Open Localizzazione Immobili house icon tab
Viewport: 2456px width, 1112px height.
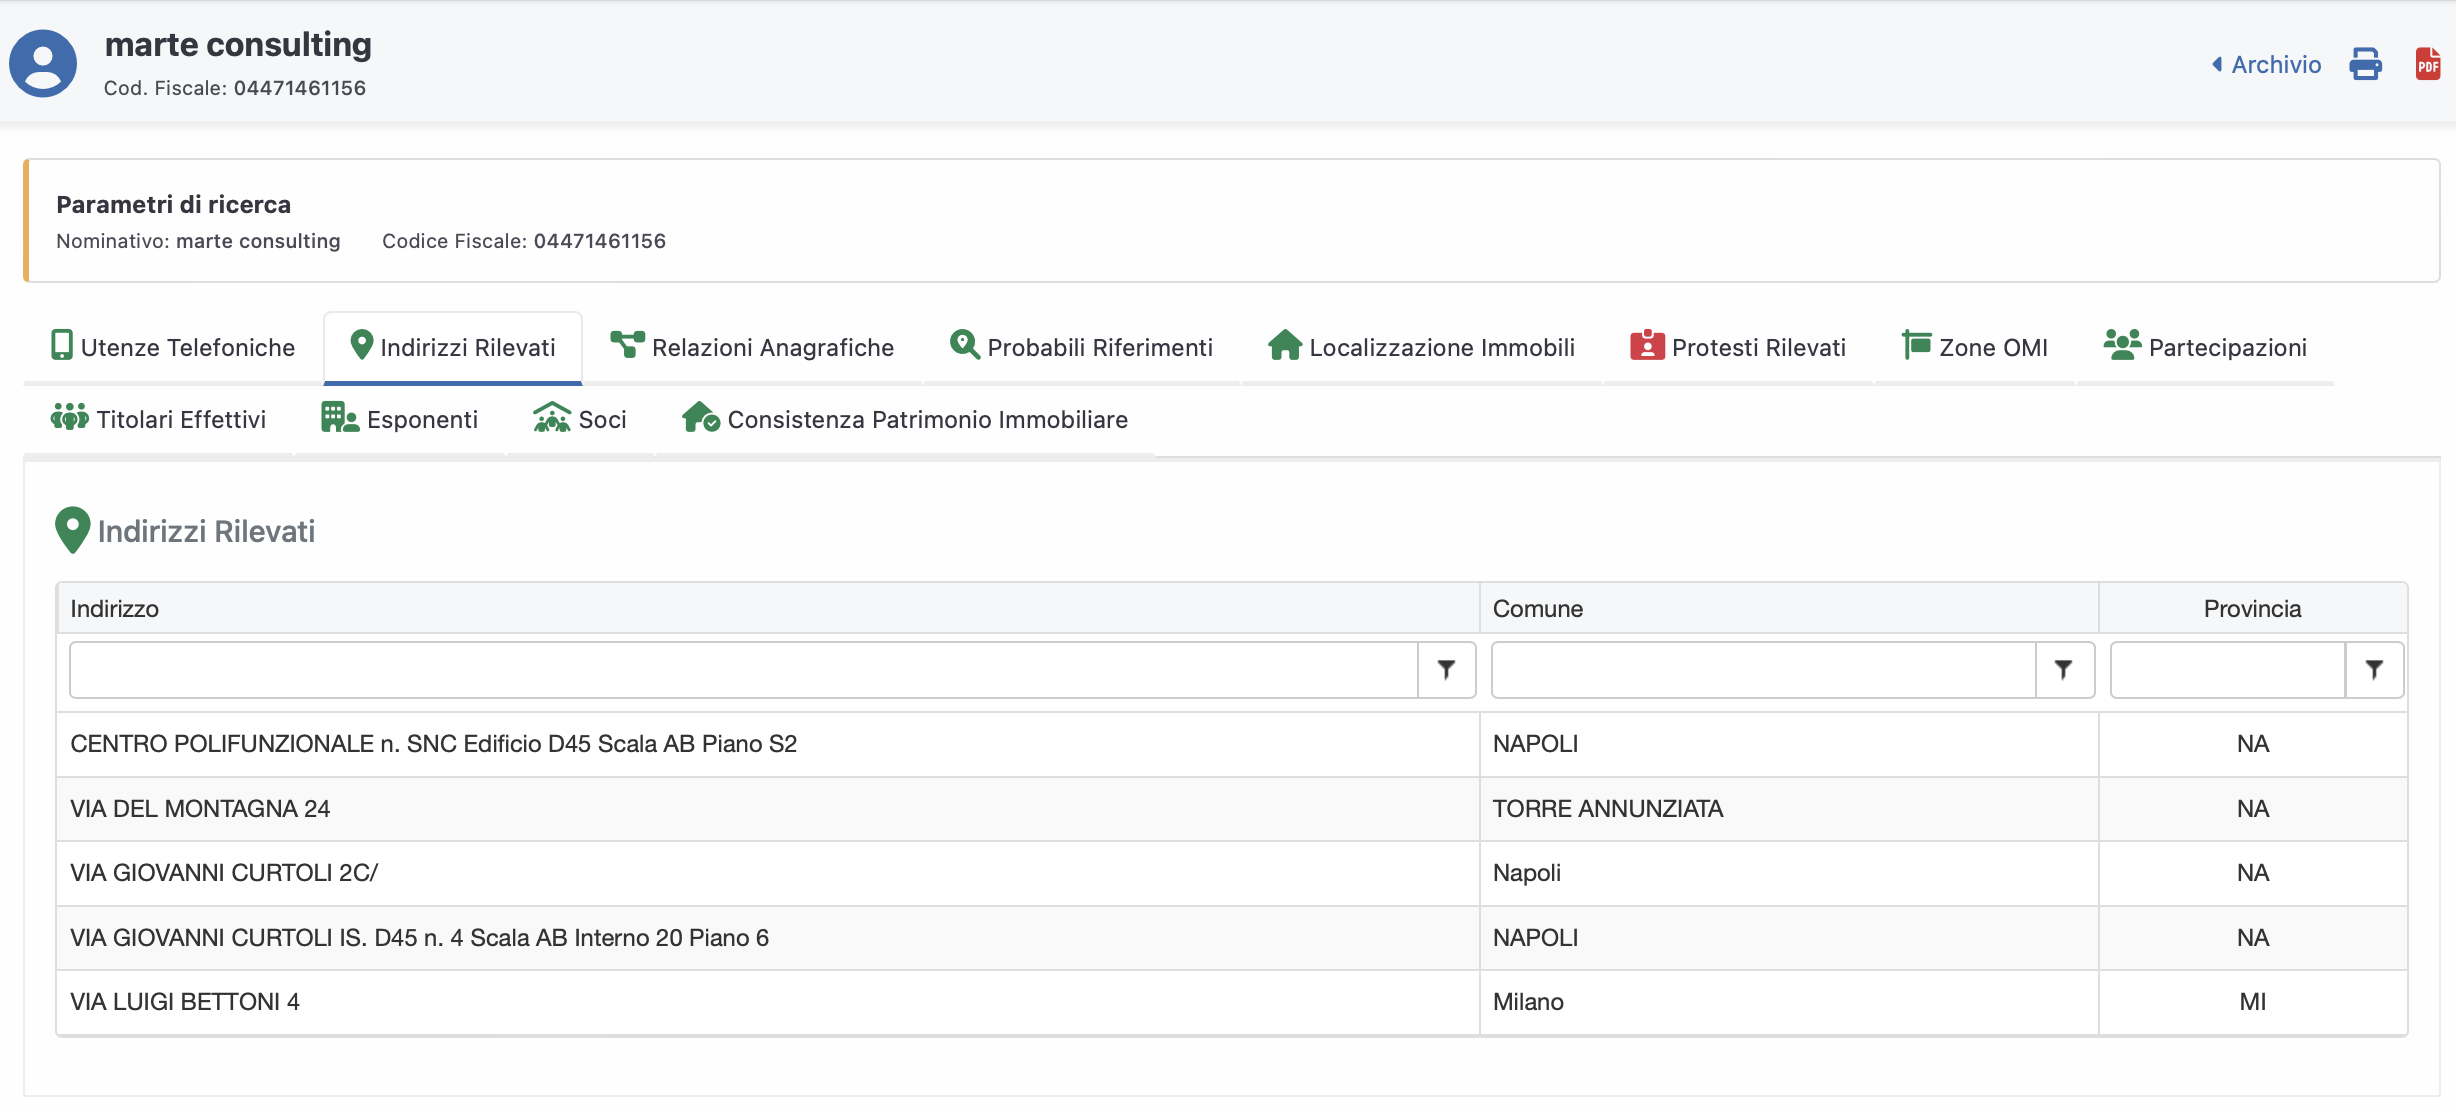point(1421,347)
